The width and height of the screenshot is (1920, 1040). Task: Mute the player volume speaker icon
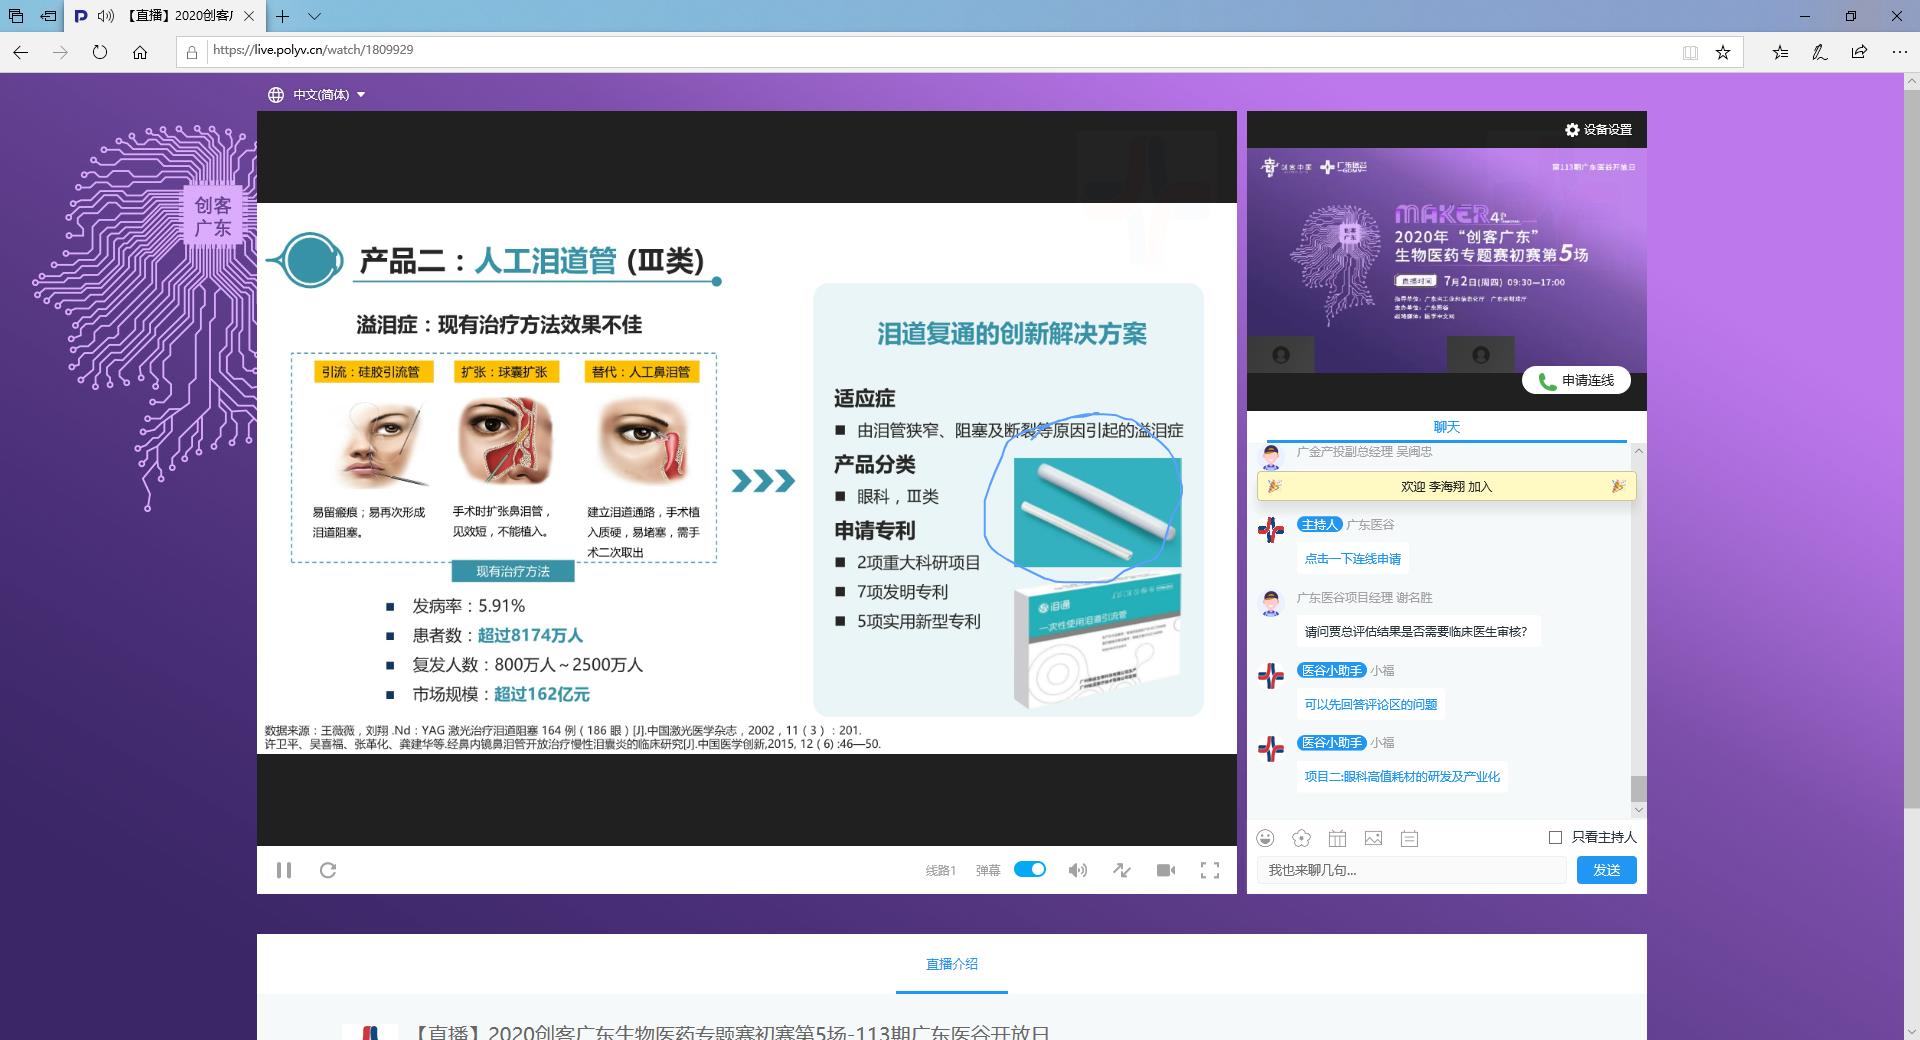(x=1077, y=870)
